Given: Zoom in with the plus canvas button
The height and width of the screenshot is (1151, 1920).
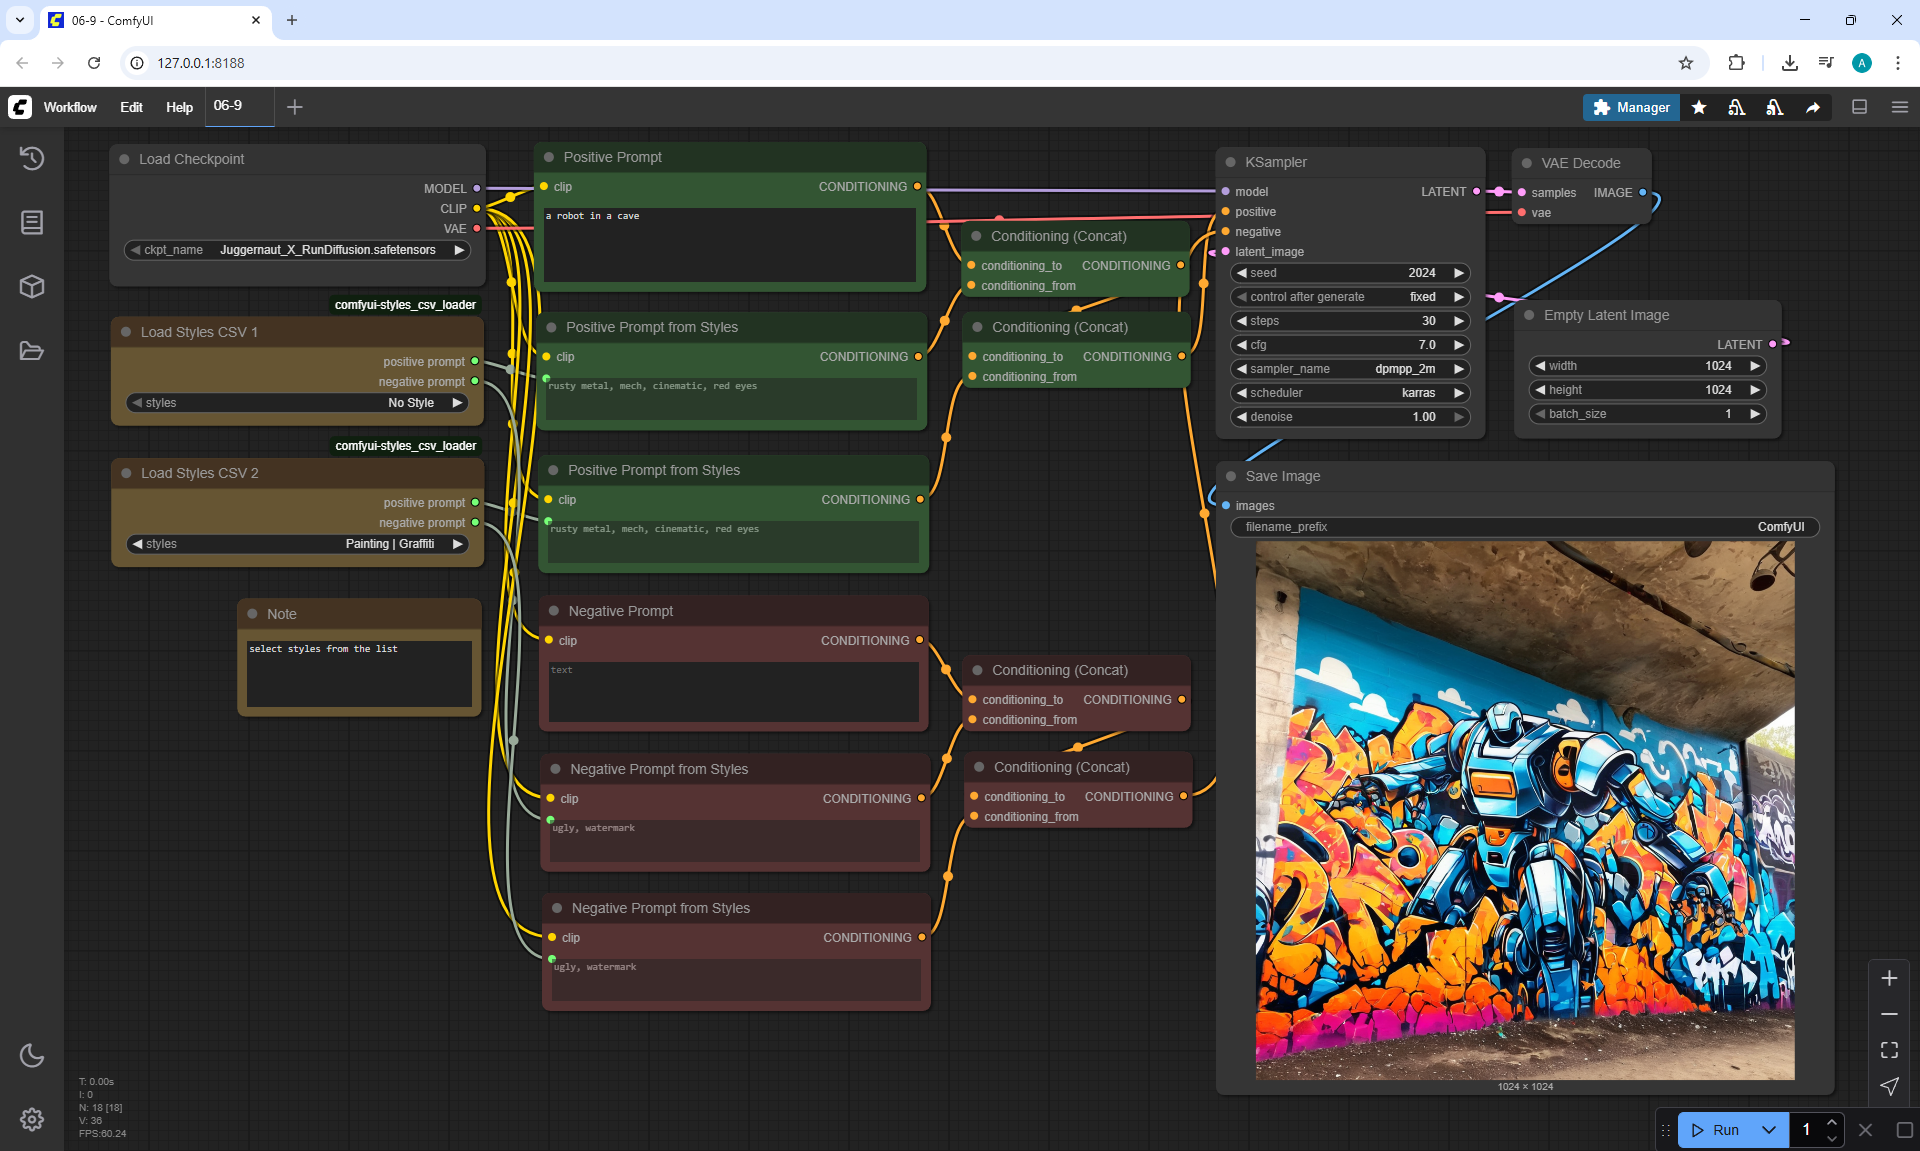Looking at the screenshot, I should coord(1889,978).
